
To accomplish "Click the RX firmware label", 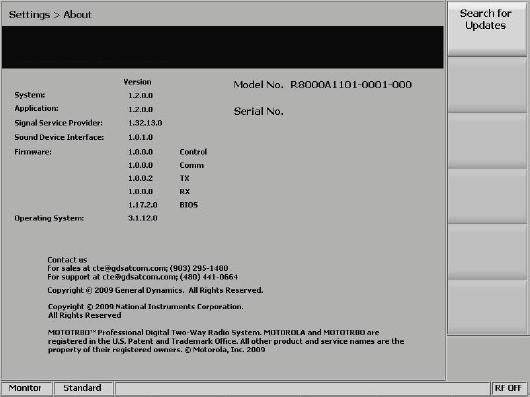I will point(185,192).
